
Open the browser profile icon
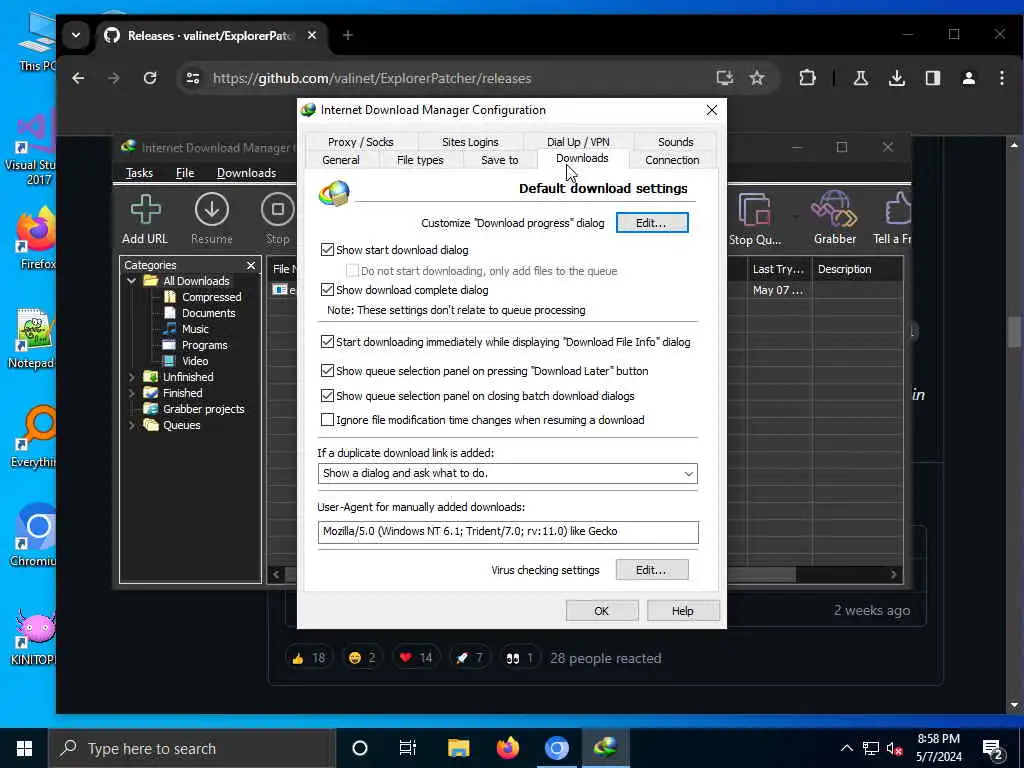968,78
